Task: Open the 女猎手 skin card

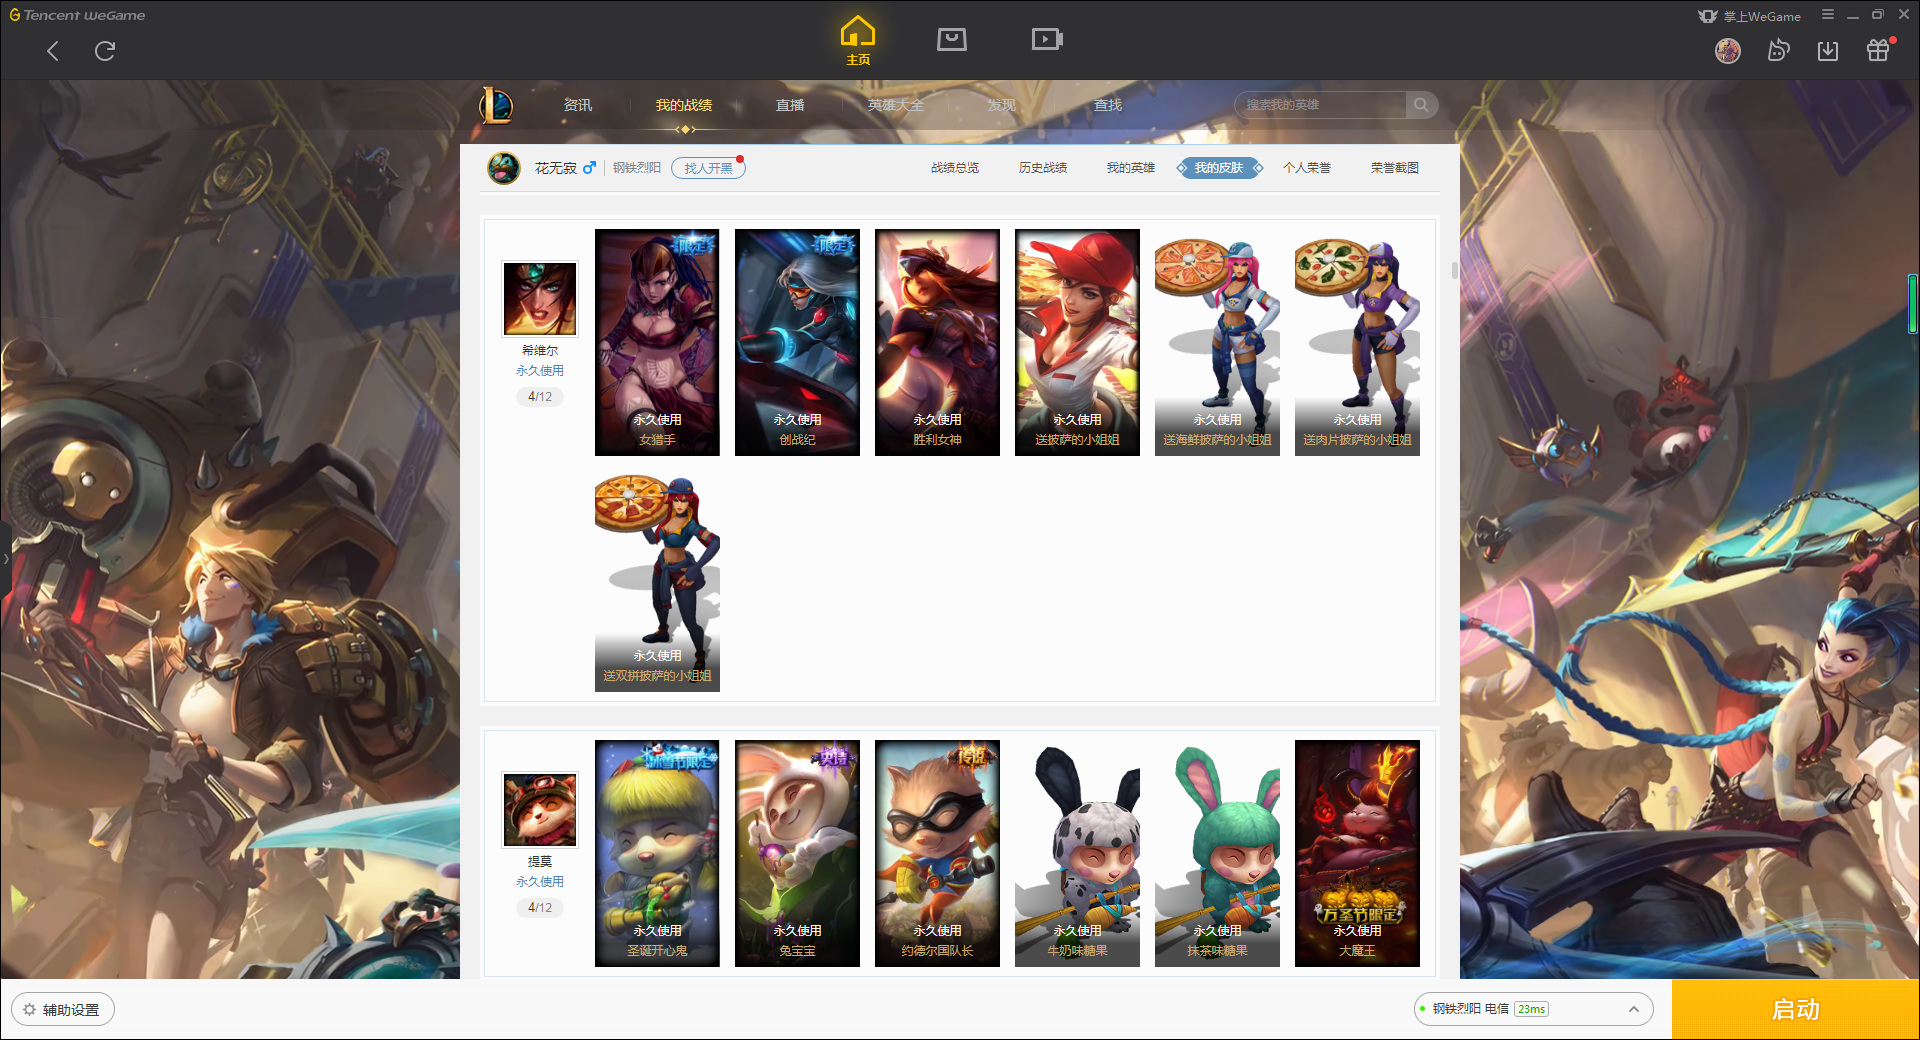Action: (657, 342)
